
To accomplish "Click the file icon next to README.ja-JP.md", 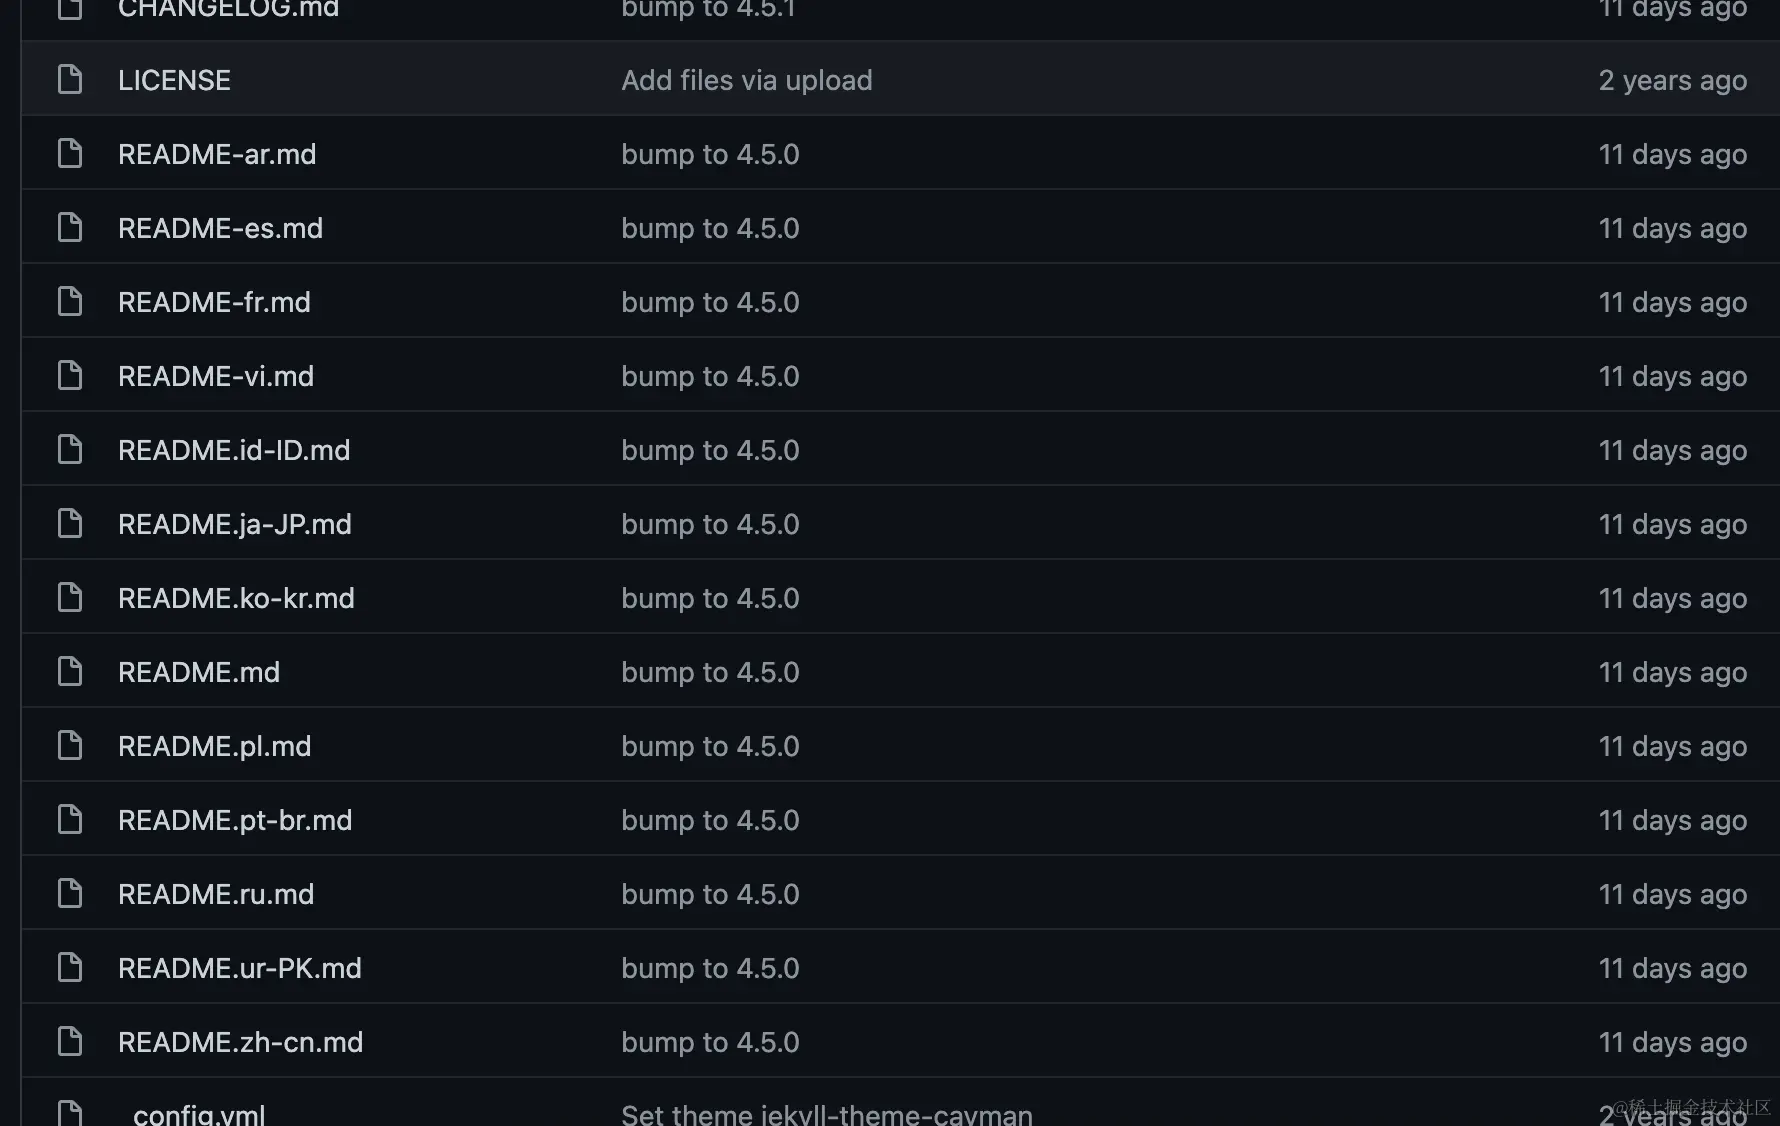I will click(70, 523).
